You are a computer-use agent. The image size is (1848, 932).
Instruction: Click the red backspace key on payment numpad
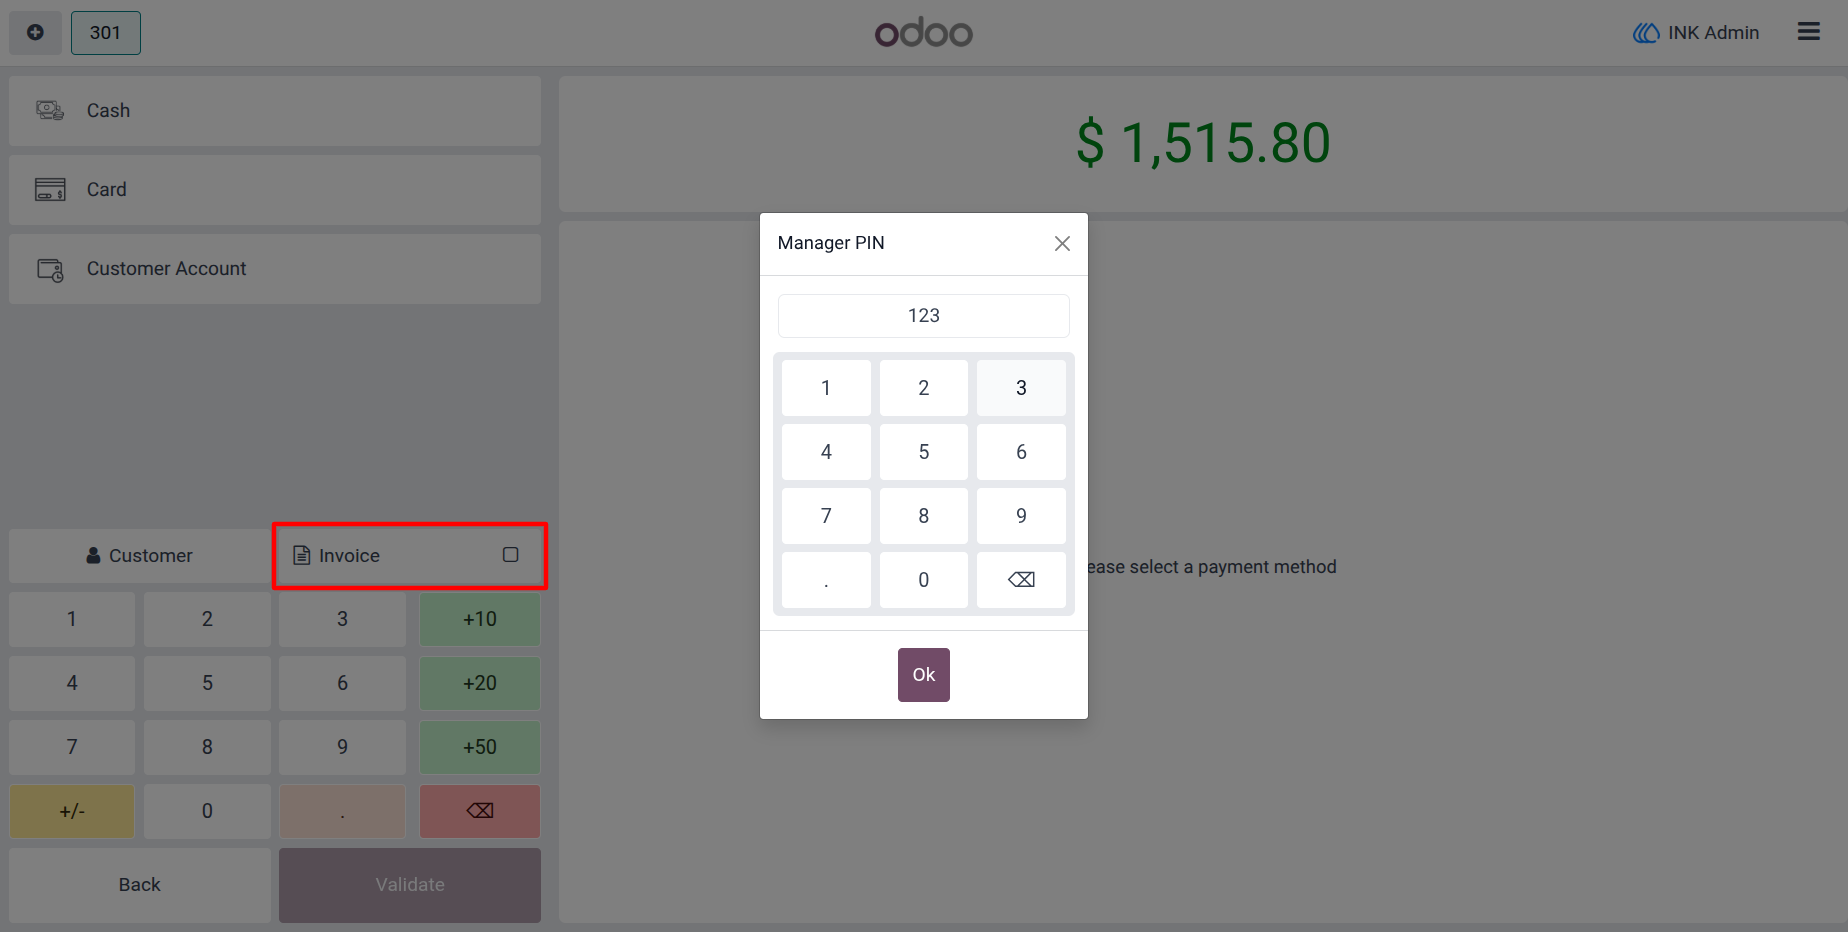click(480, 811)
